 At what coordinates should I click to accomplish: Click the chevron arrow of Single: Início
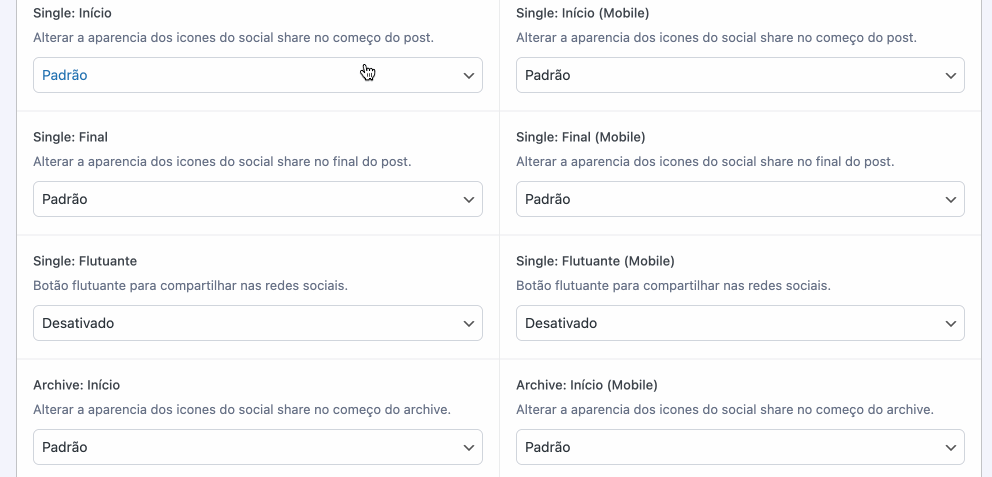coord(469,76)
